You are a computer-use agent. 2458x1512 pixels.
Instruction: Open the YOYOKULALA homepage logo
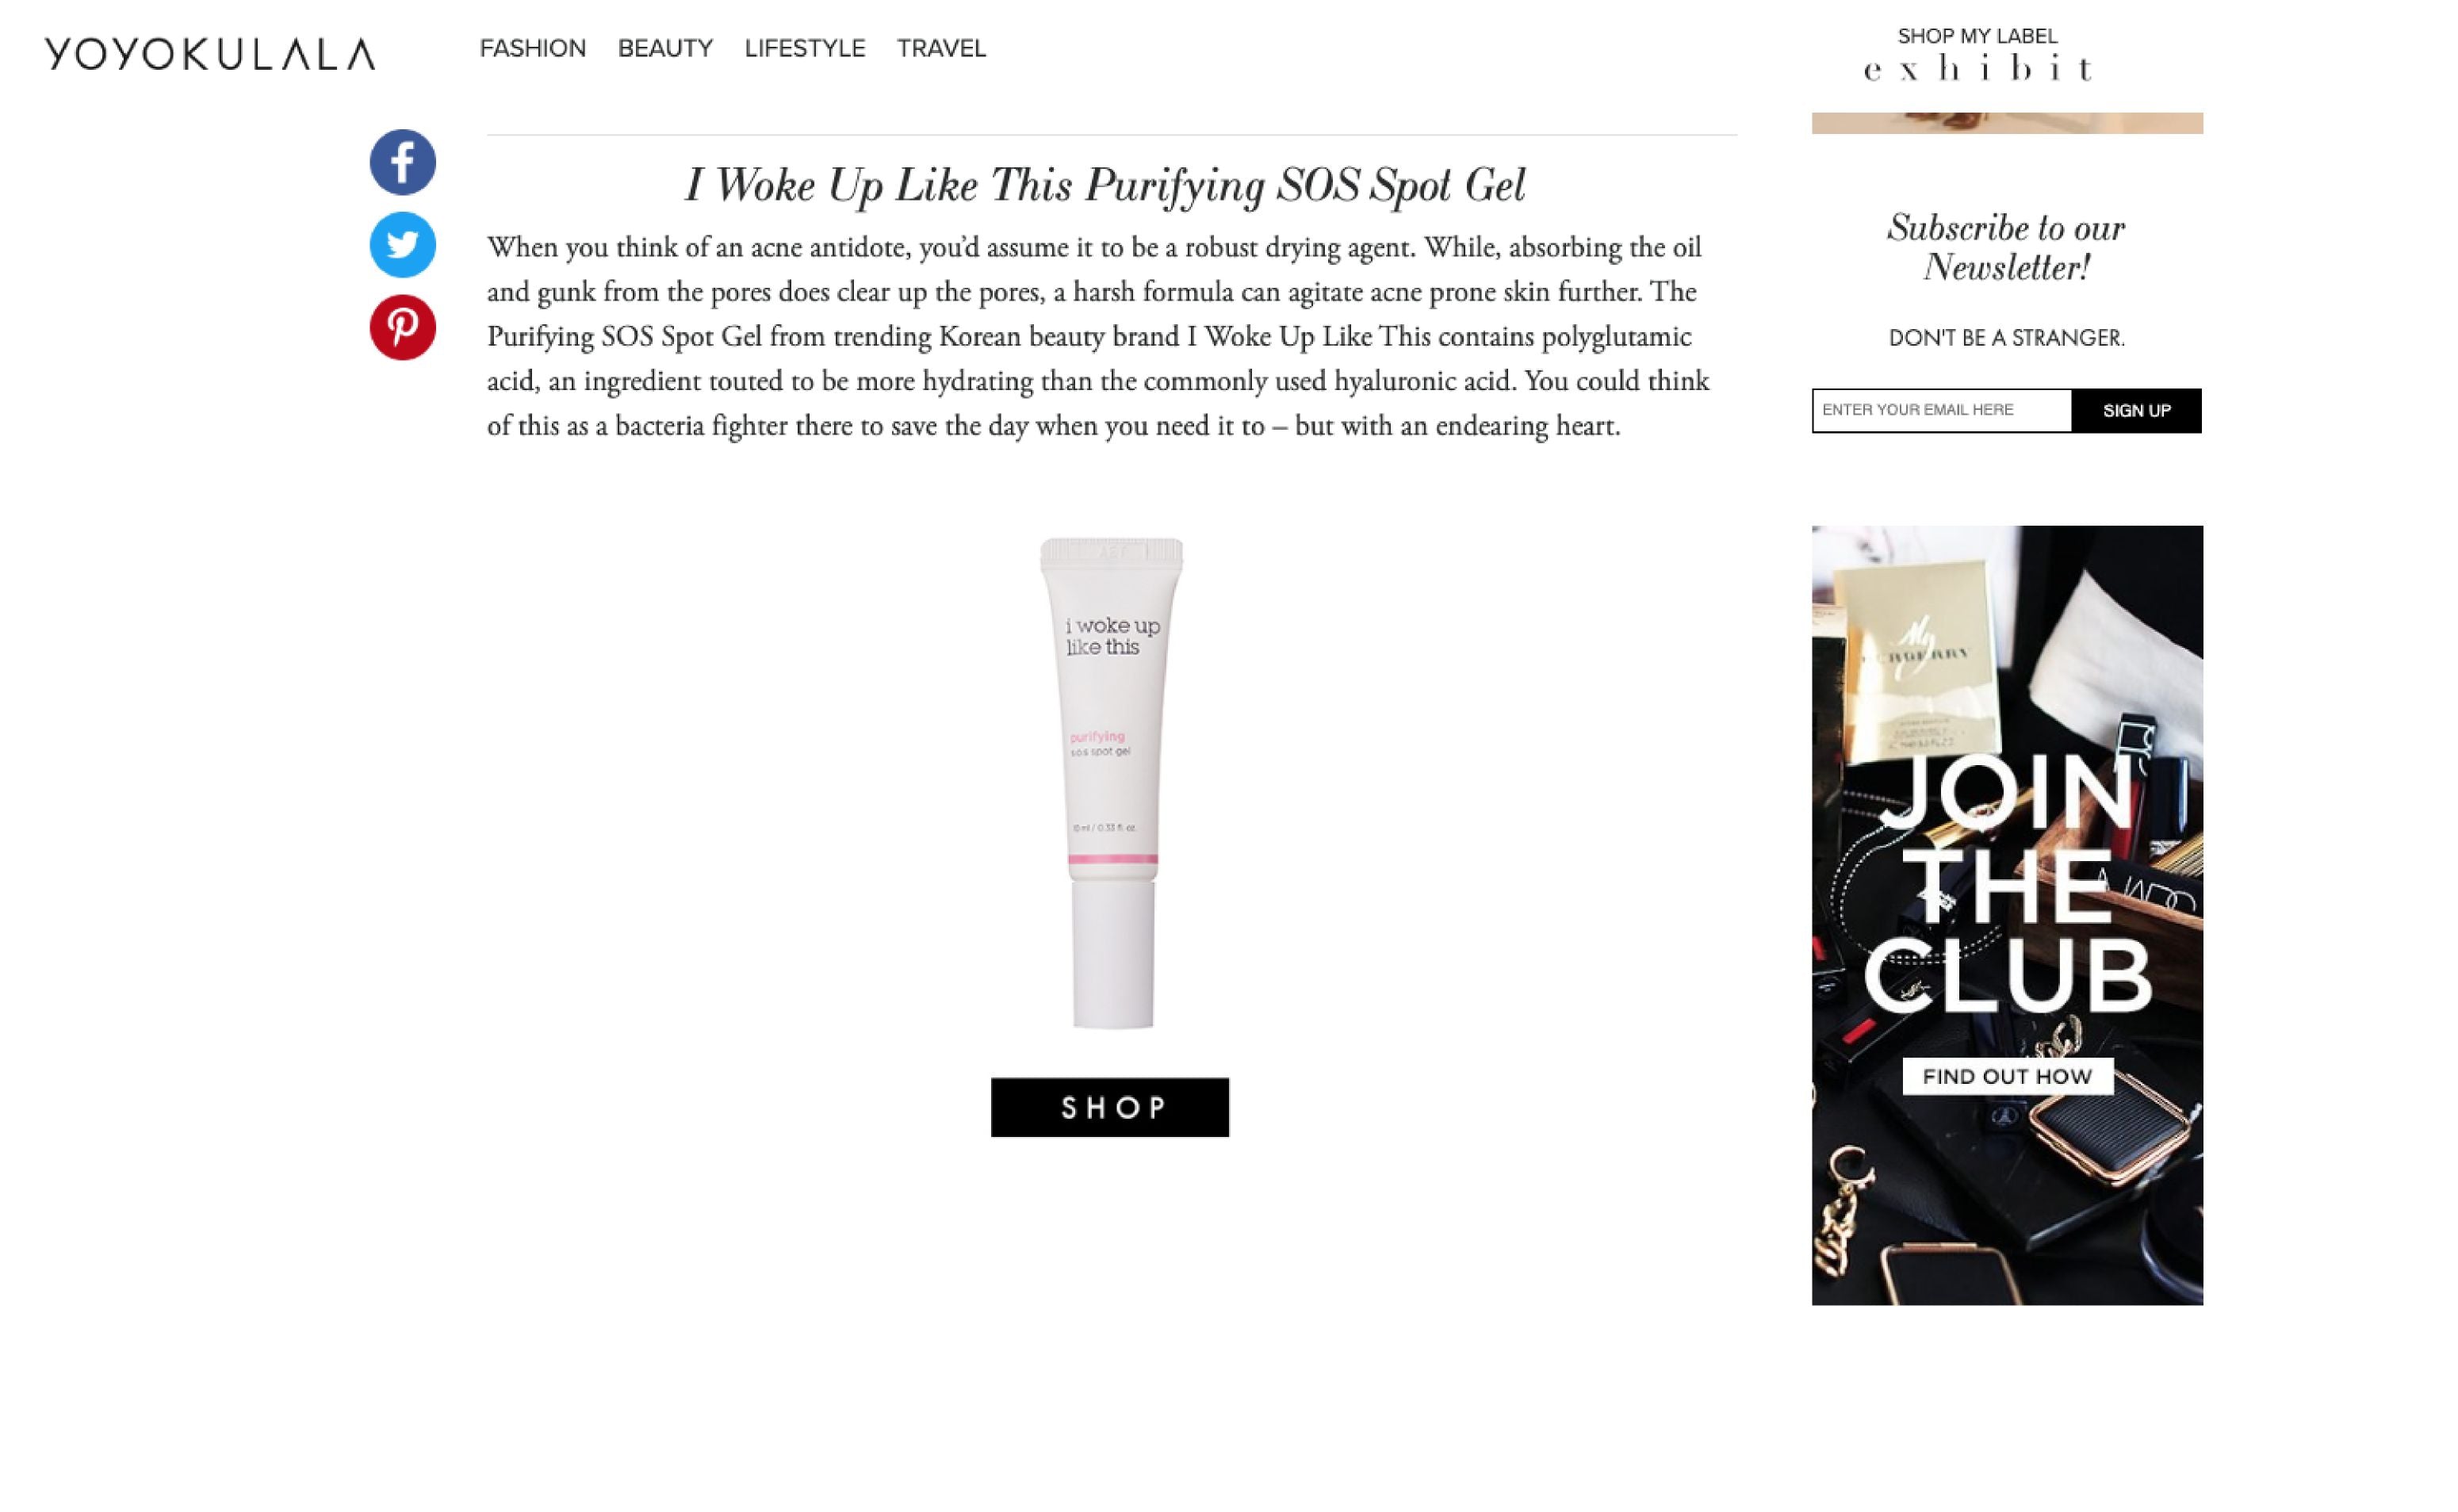(x=210, y=54)
